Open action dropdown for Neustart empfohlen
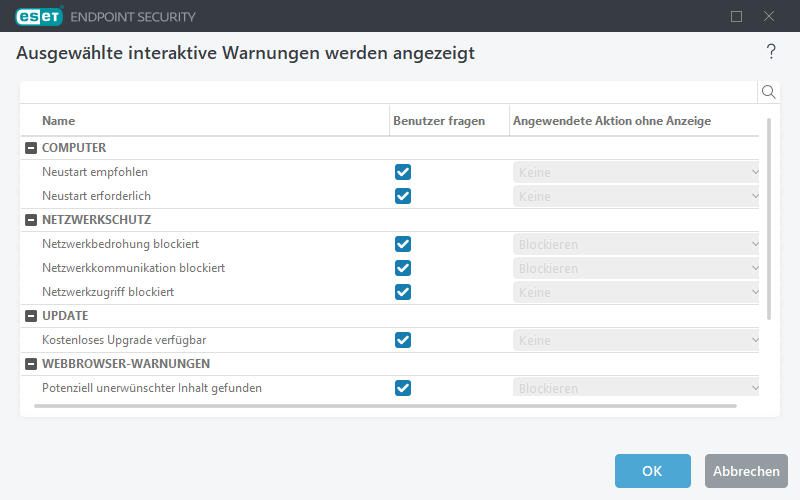The image size is (800, 500). 636,172
